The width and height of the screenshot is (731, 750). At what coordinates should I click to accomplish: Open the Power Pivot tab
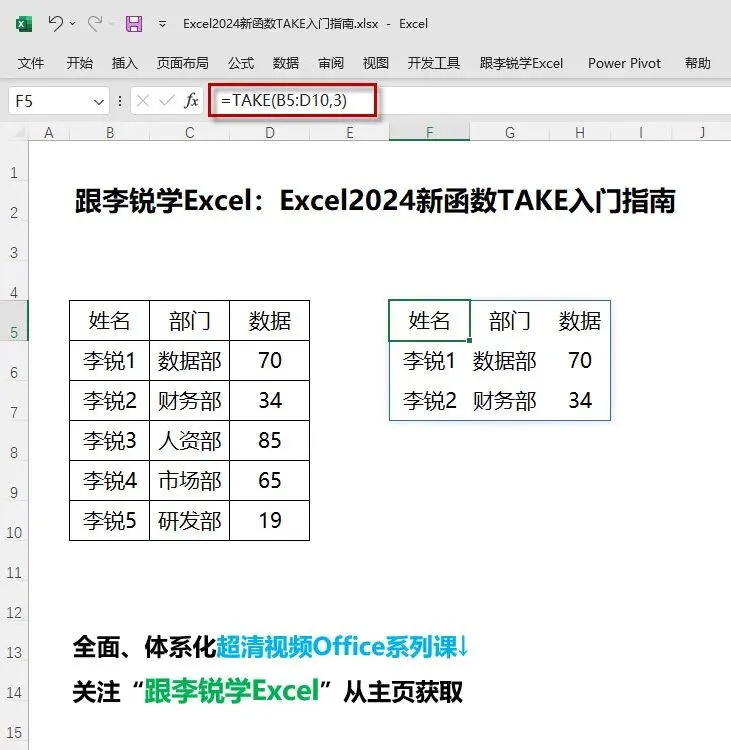pyautogui.click(x=624, y=63)
